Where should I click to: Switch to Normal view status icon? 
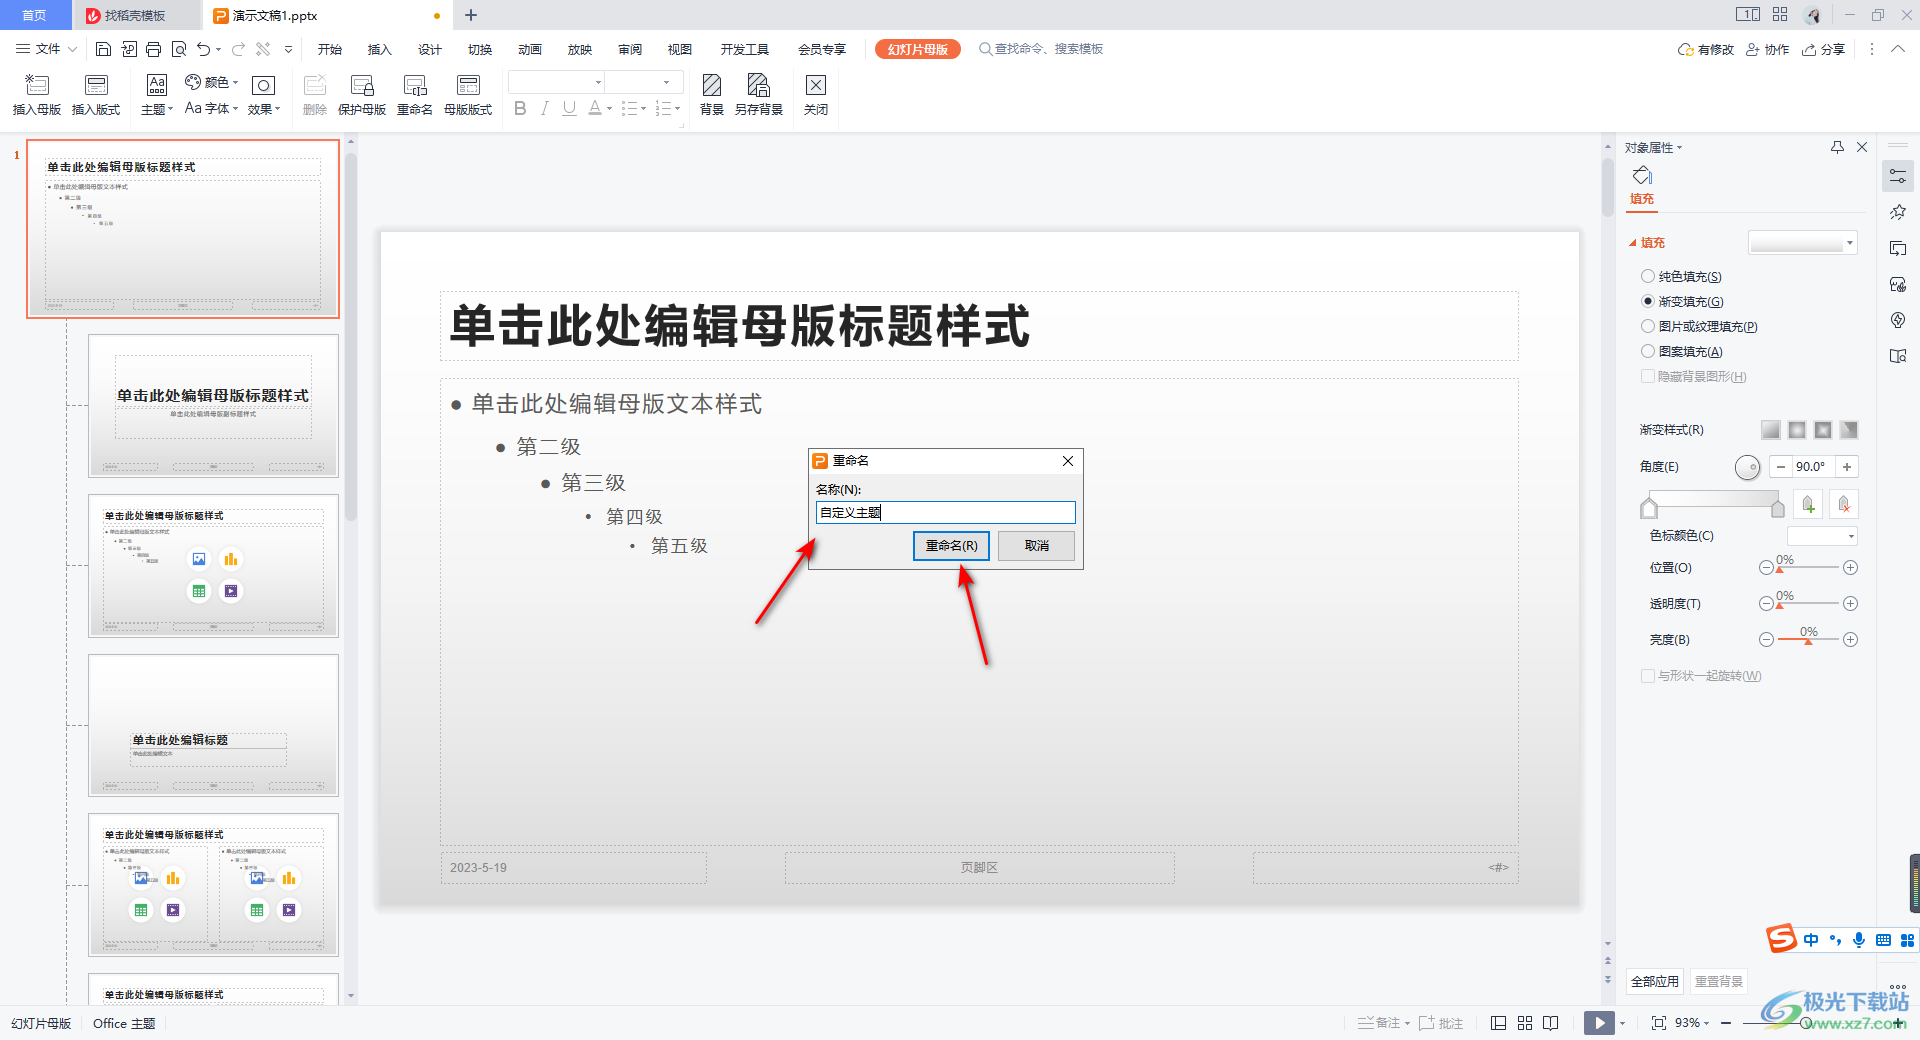1498,1023
